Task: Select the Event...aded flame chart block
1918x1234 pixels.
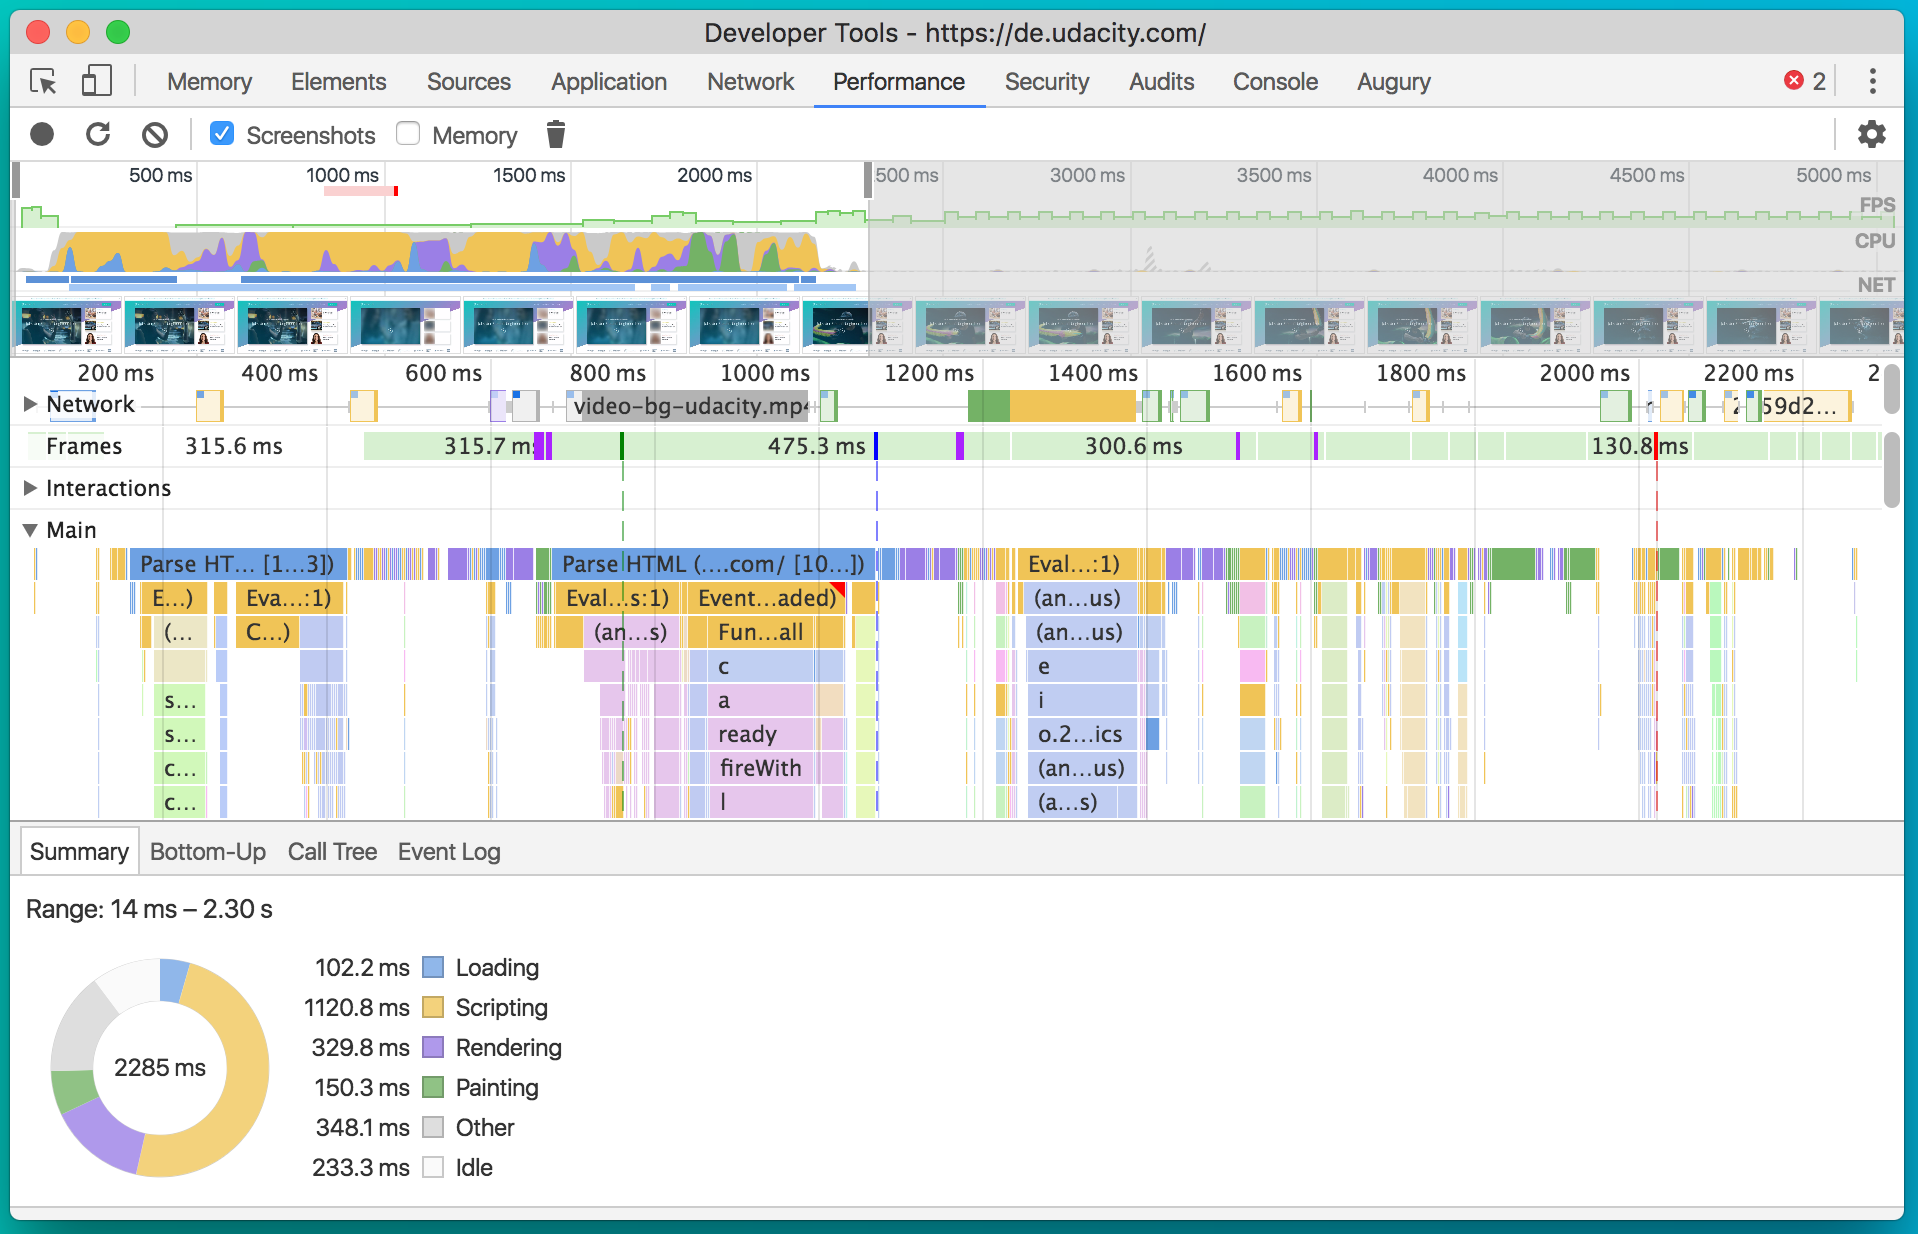Action: pos(766,598)
